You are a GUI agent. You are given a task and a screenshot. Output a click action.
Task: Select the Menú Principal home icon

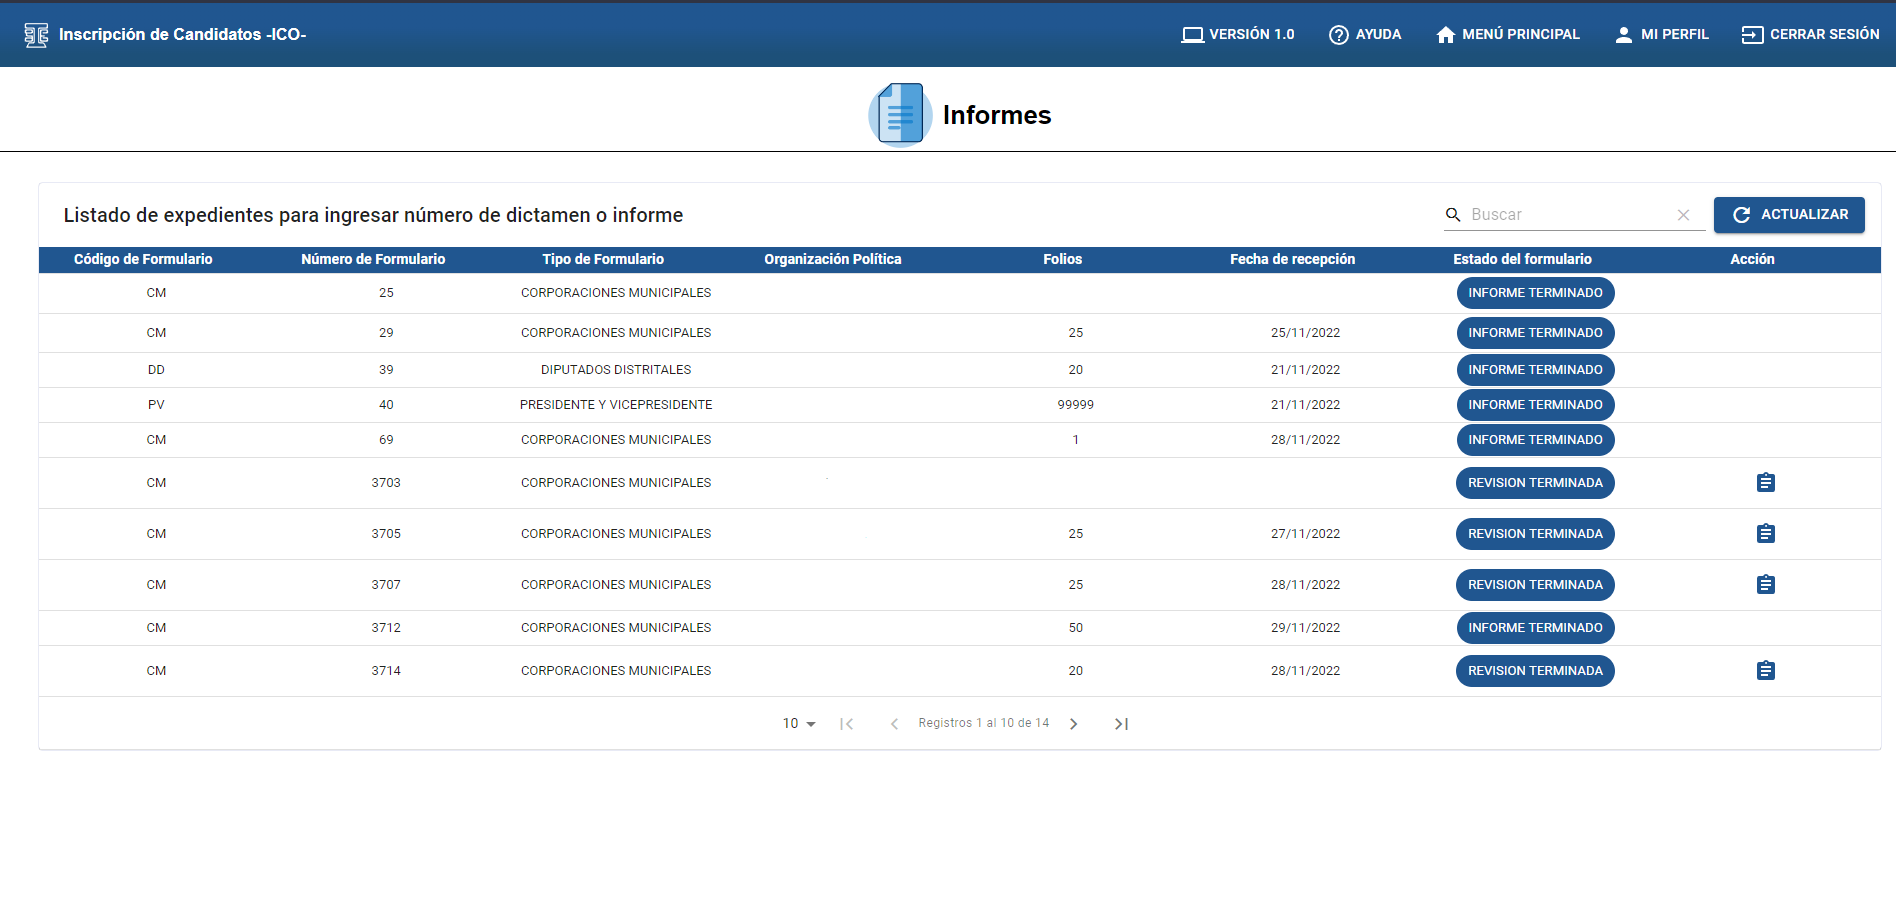tap(1444, 33)
